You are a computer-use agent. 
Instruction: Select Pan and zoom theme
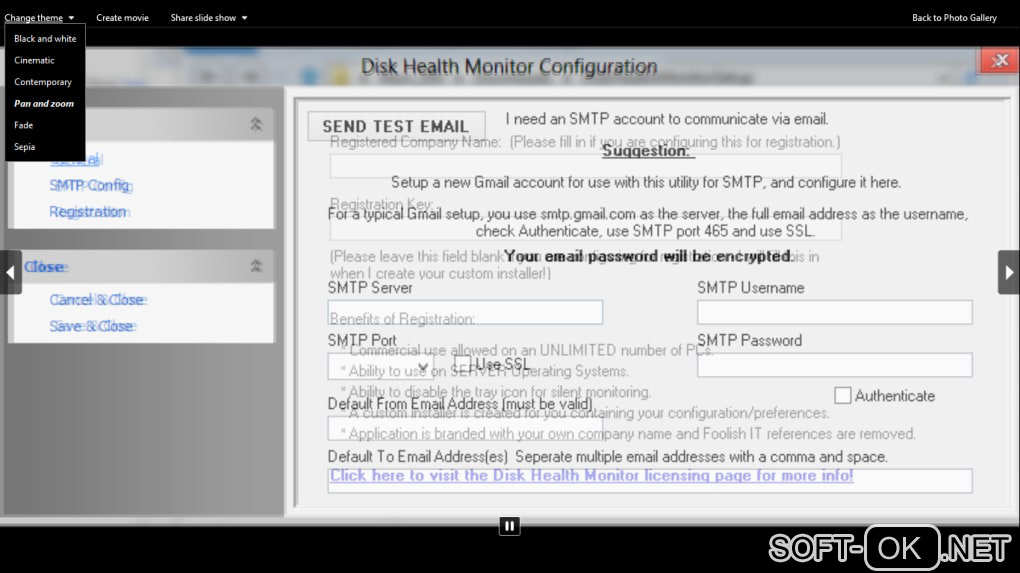pyautogui.click(x=44, y=103)
